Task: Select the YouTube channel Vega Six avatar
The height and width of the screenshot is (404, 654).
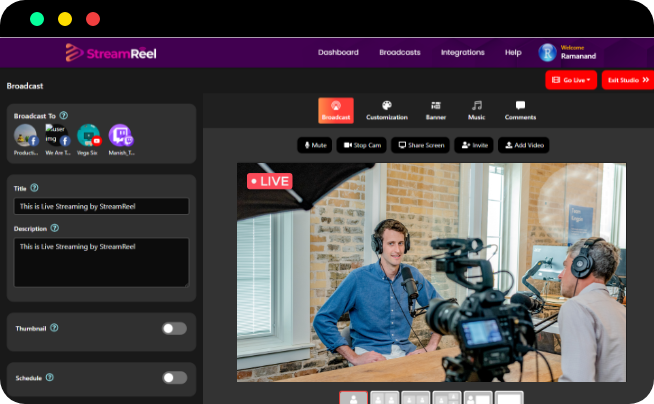Action: 89,136
